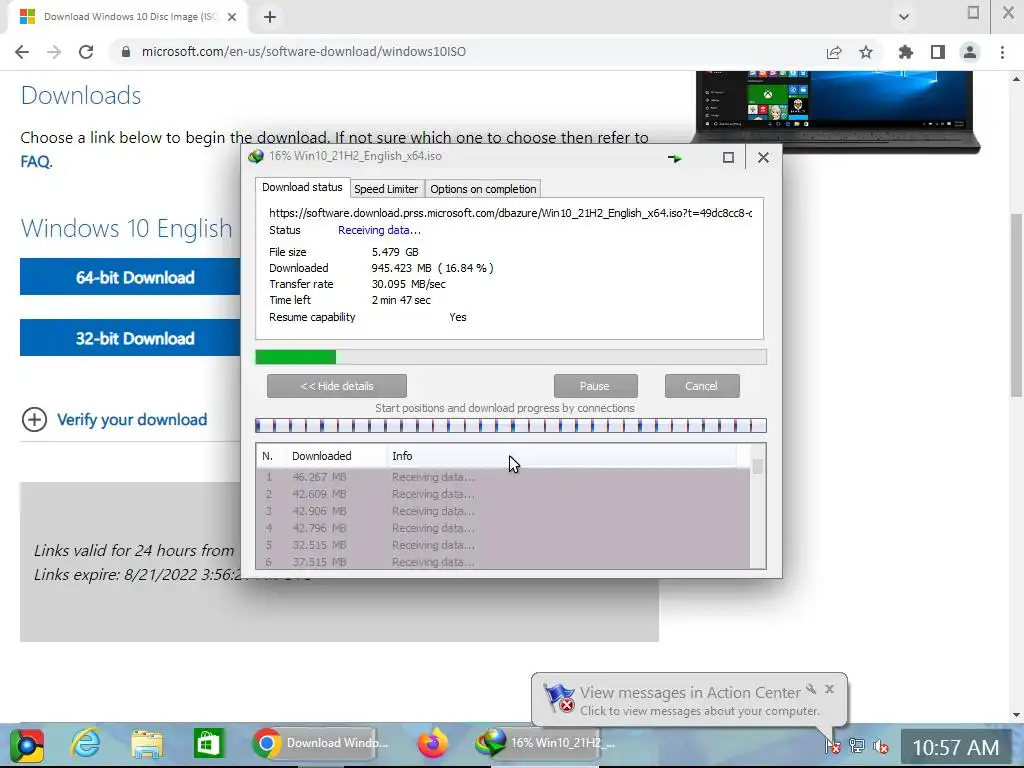Switch to the Speed Limiter tab
This screenshot has width=1024, height=768.
point(386,189)
